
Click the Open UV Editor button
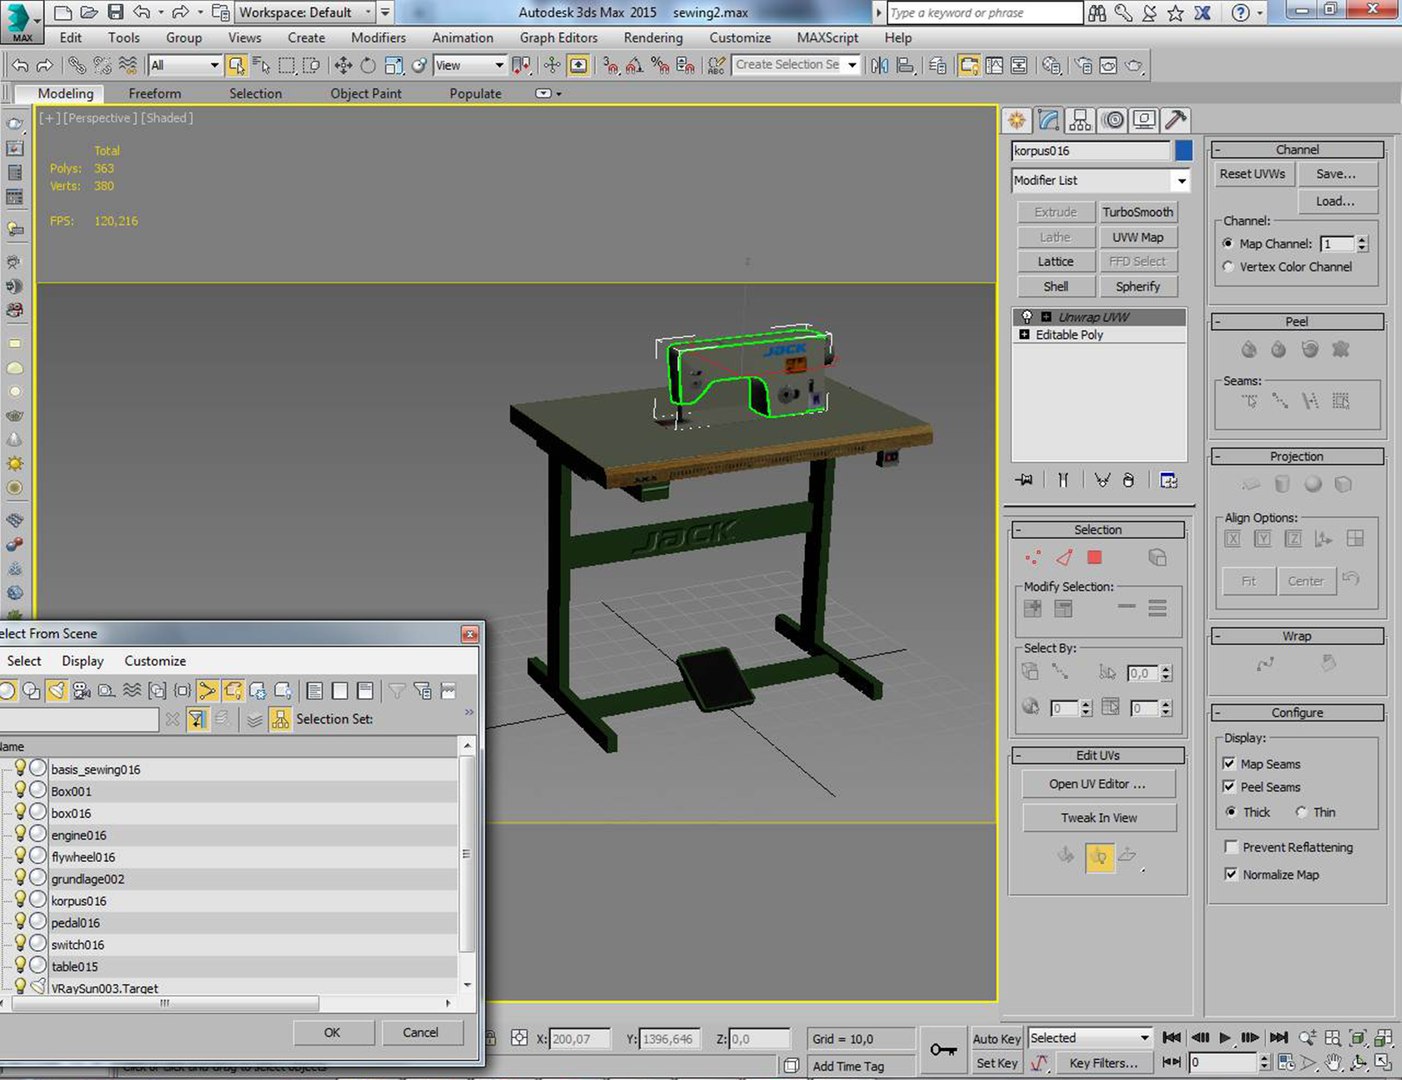1098,784
